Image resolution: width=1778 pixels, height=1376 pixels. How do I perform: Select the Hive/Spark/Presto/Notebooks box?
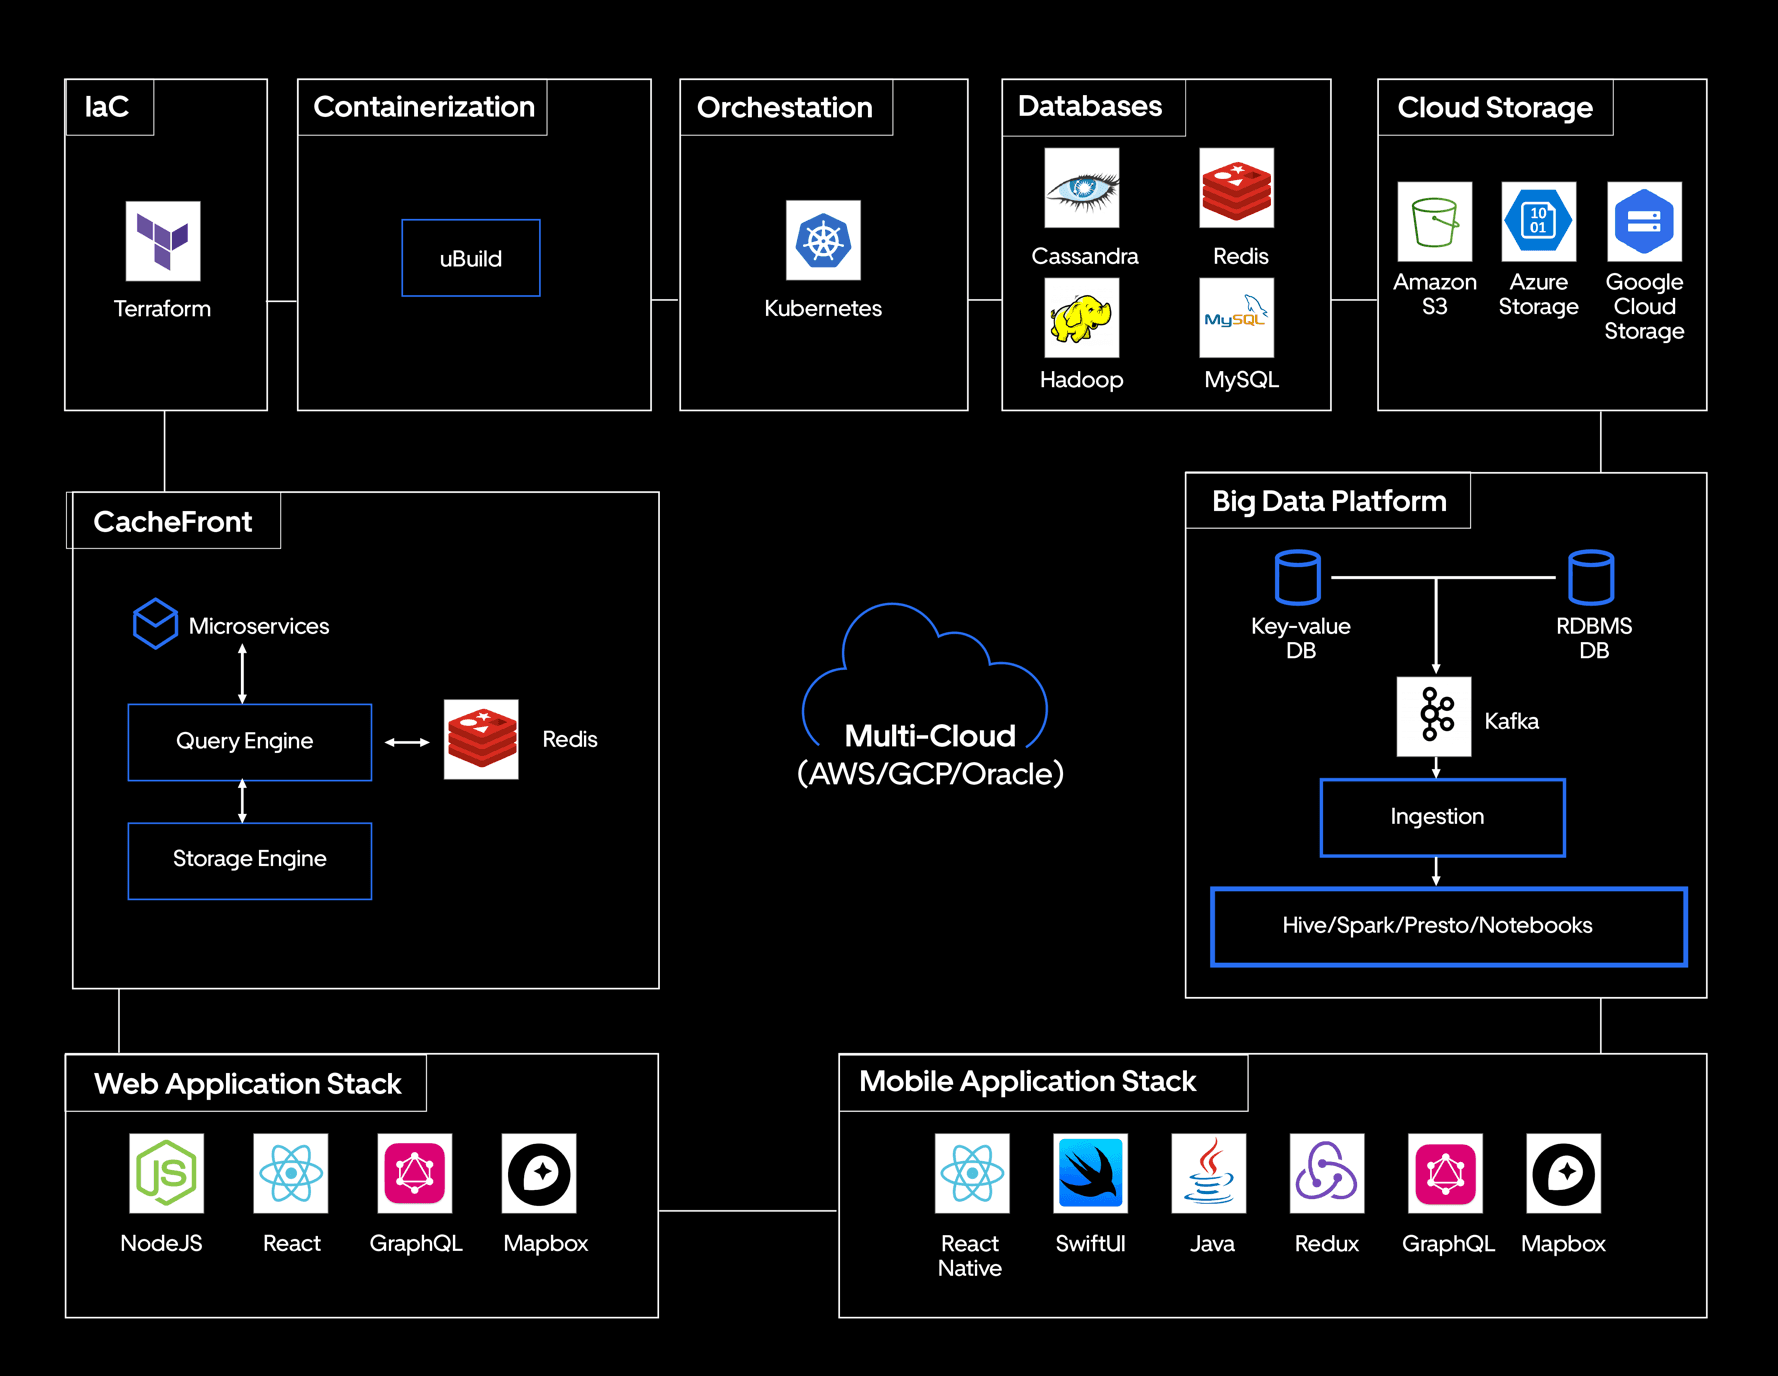pos(1449,927)
